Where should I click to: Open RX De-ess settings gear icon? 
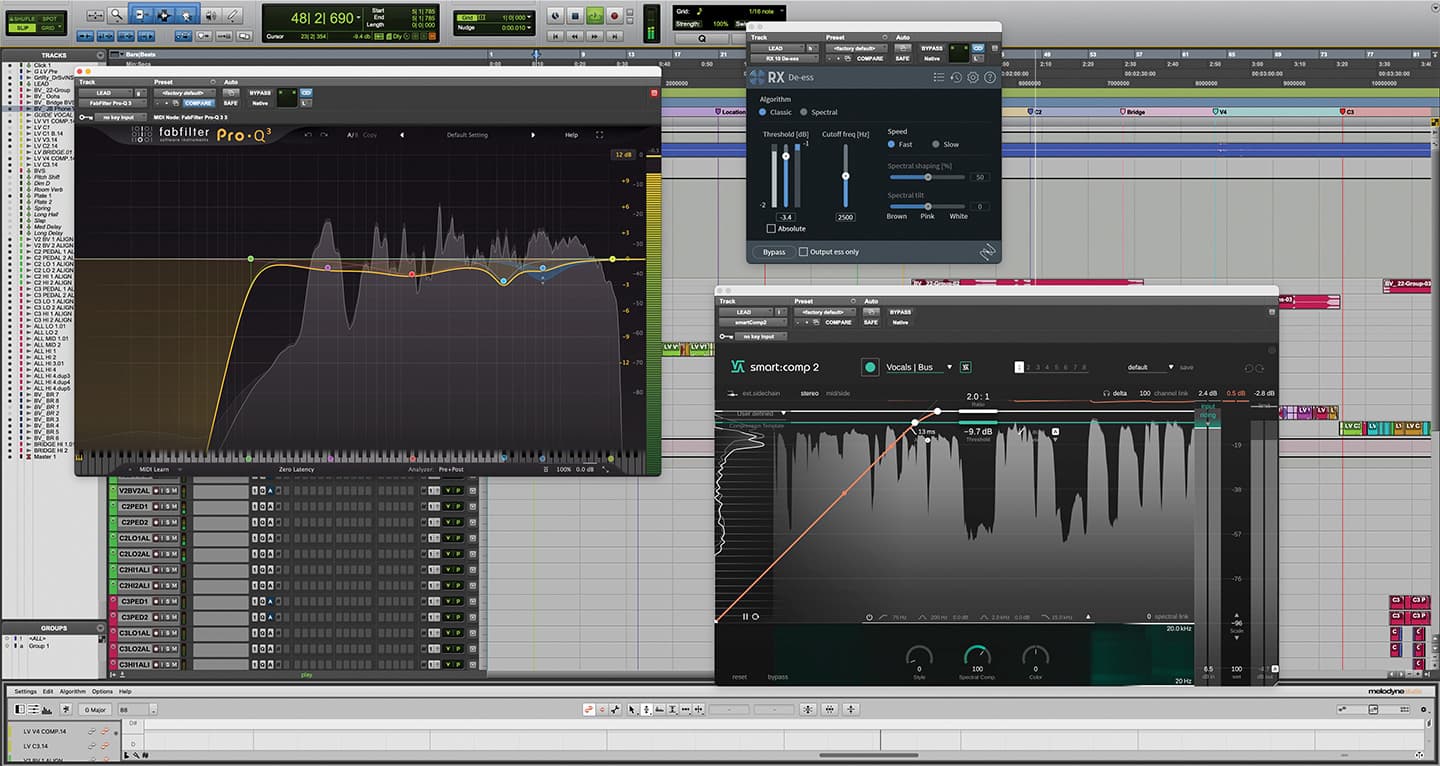pos(973,77)
